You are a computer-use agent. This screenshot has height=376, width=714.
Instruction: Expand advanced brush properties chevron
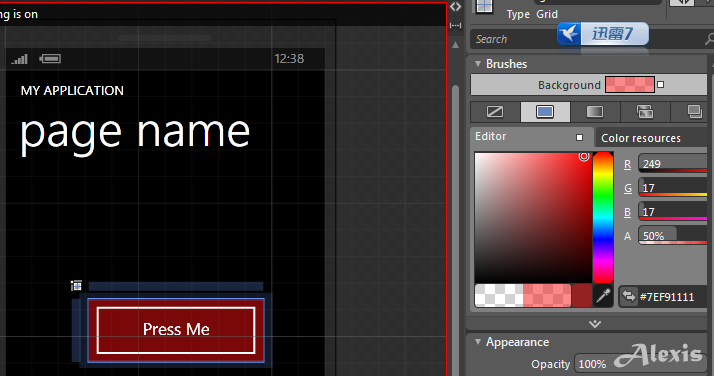(595, 324)
